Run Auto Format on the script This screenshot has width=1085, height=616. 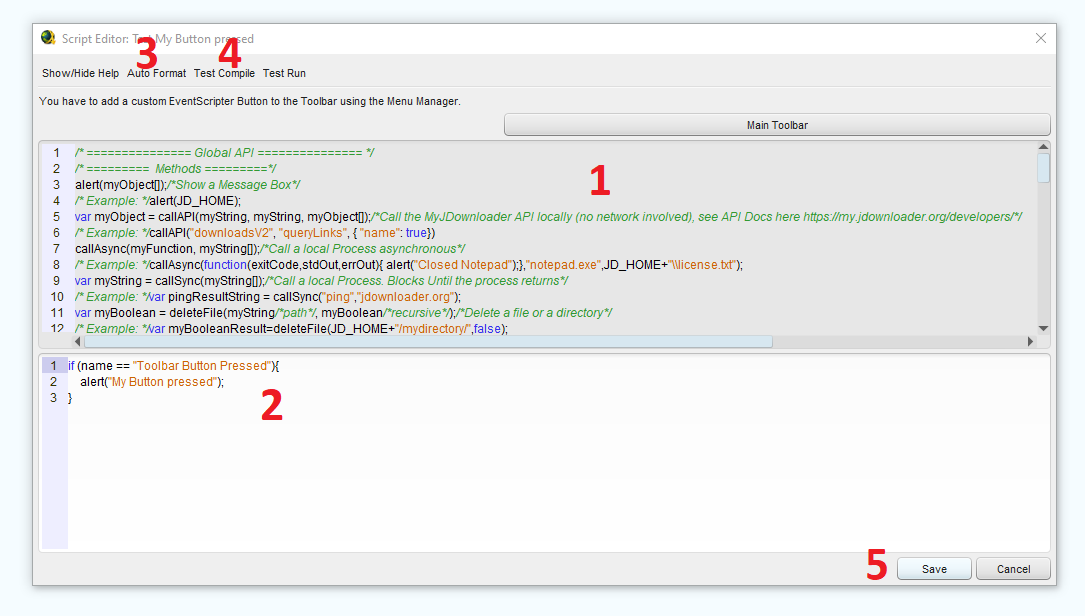[x=156, y=73]
